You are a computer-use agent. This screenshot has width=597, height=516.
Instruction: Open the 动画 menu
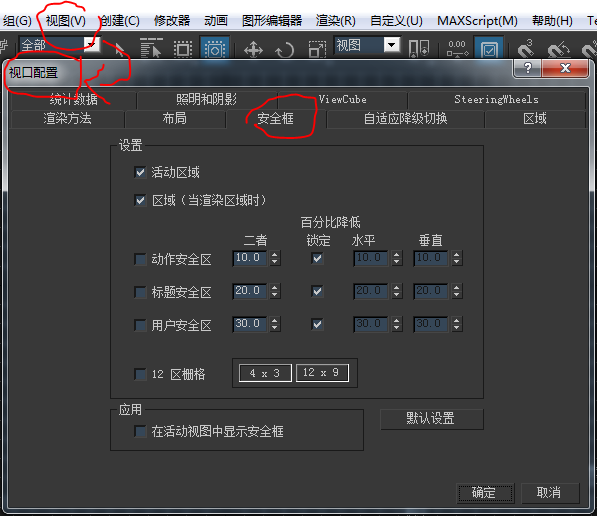tap(216, 21)
